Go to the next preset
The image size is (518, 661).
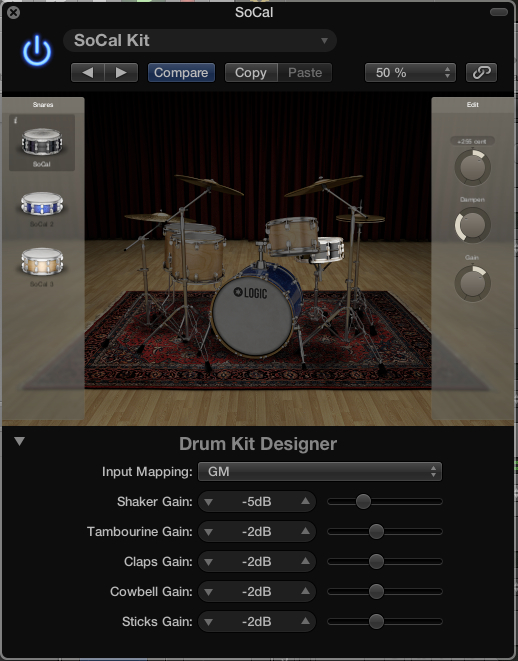coord(121,73)
